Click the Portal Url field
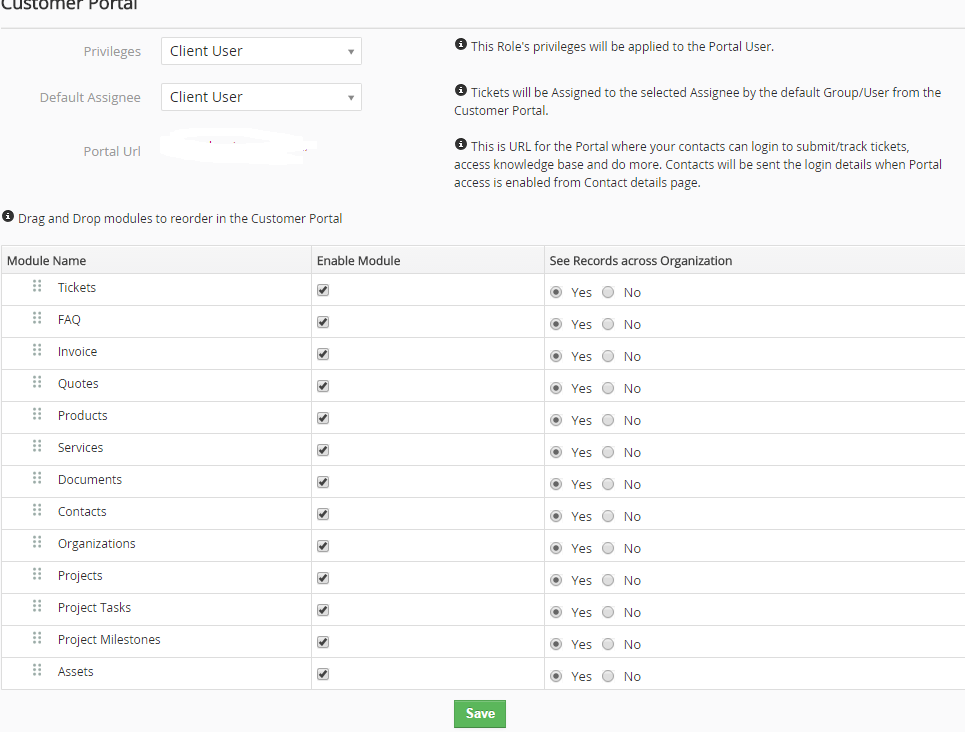The width and height of the screenshot is (965, 732). [239, 147]
